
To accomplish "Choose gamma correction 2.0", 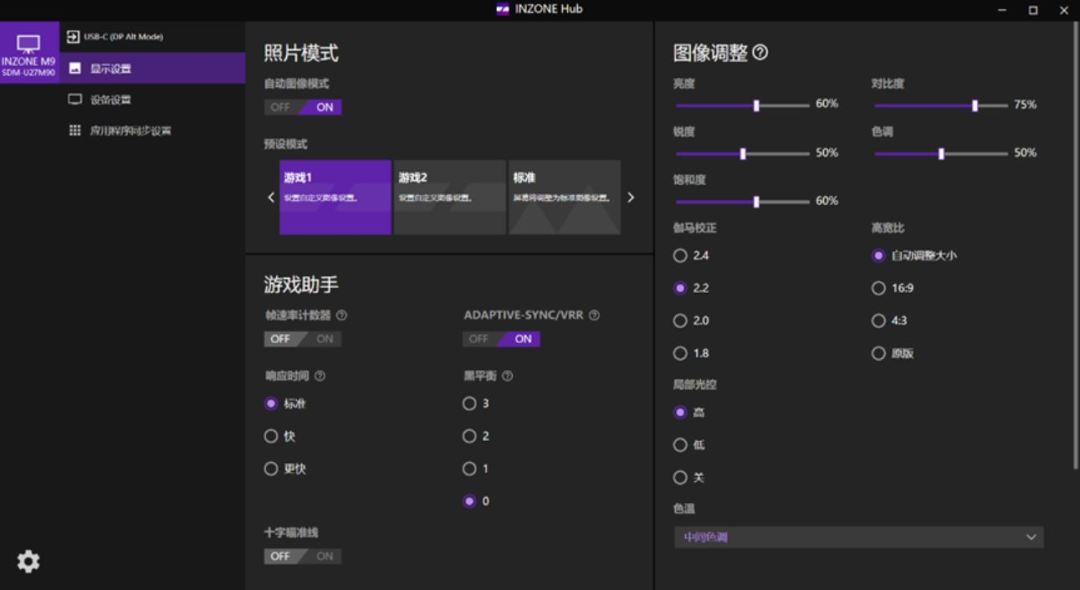I will point(680,321).
